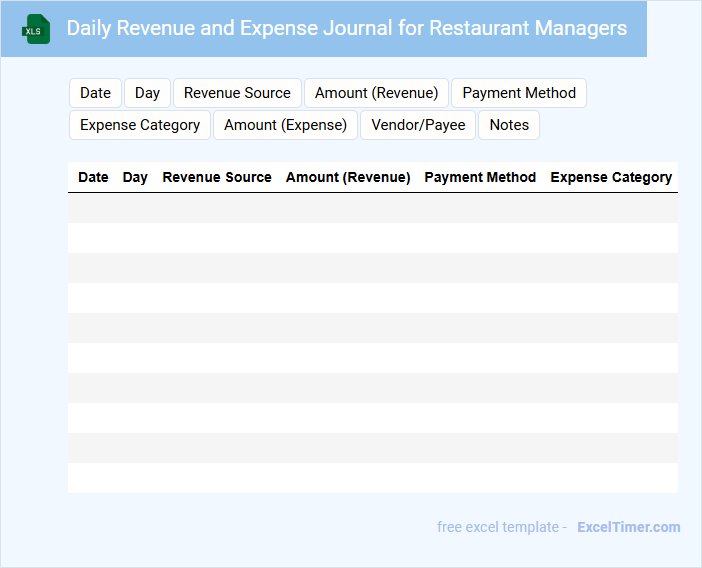
Task: Select the Vendor/Payee tag
Action: coord(418,125)
